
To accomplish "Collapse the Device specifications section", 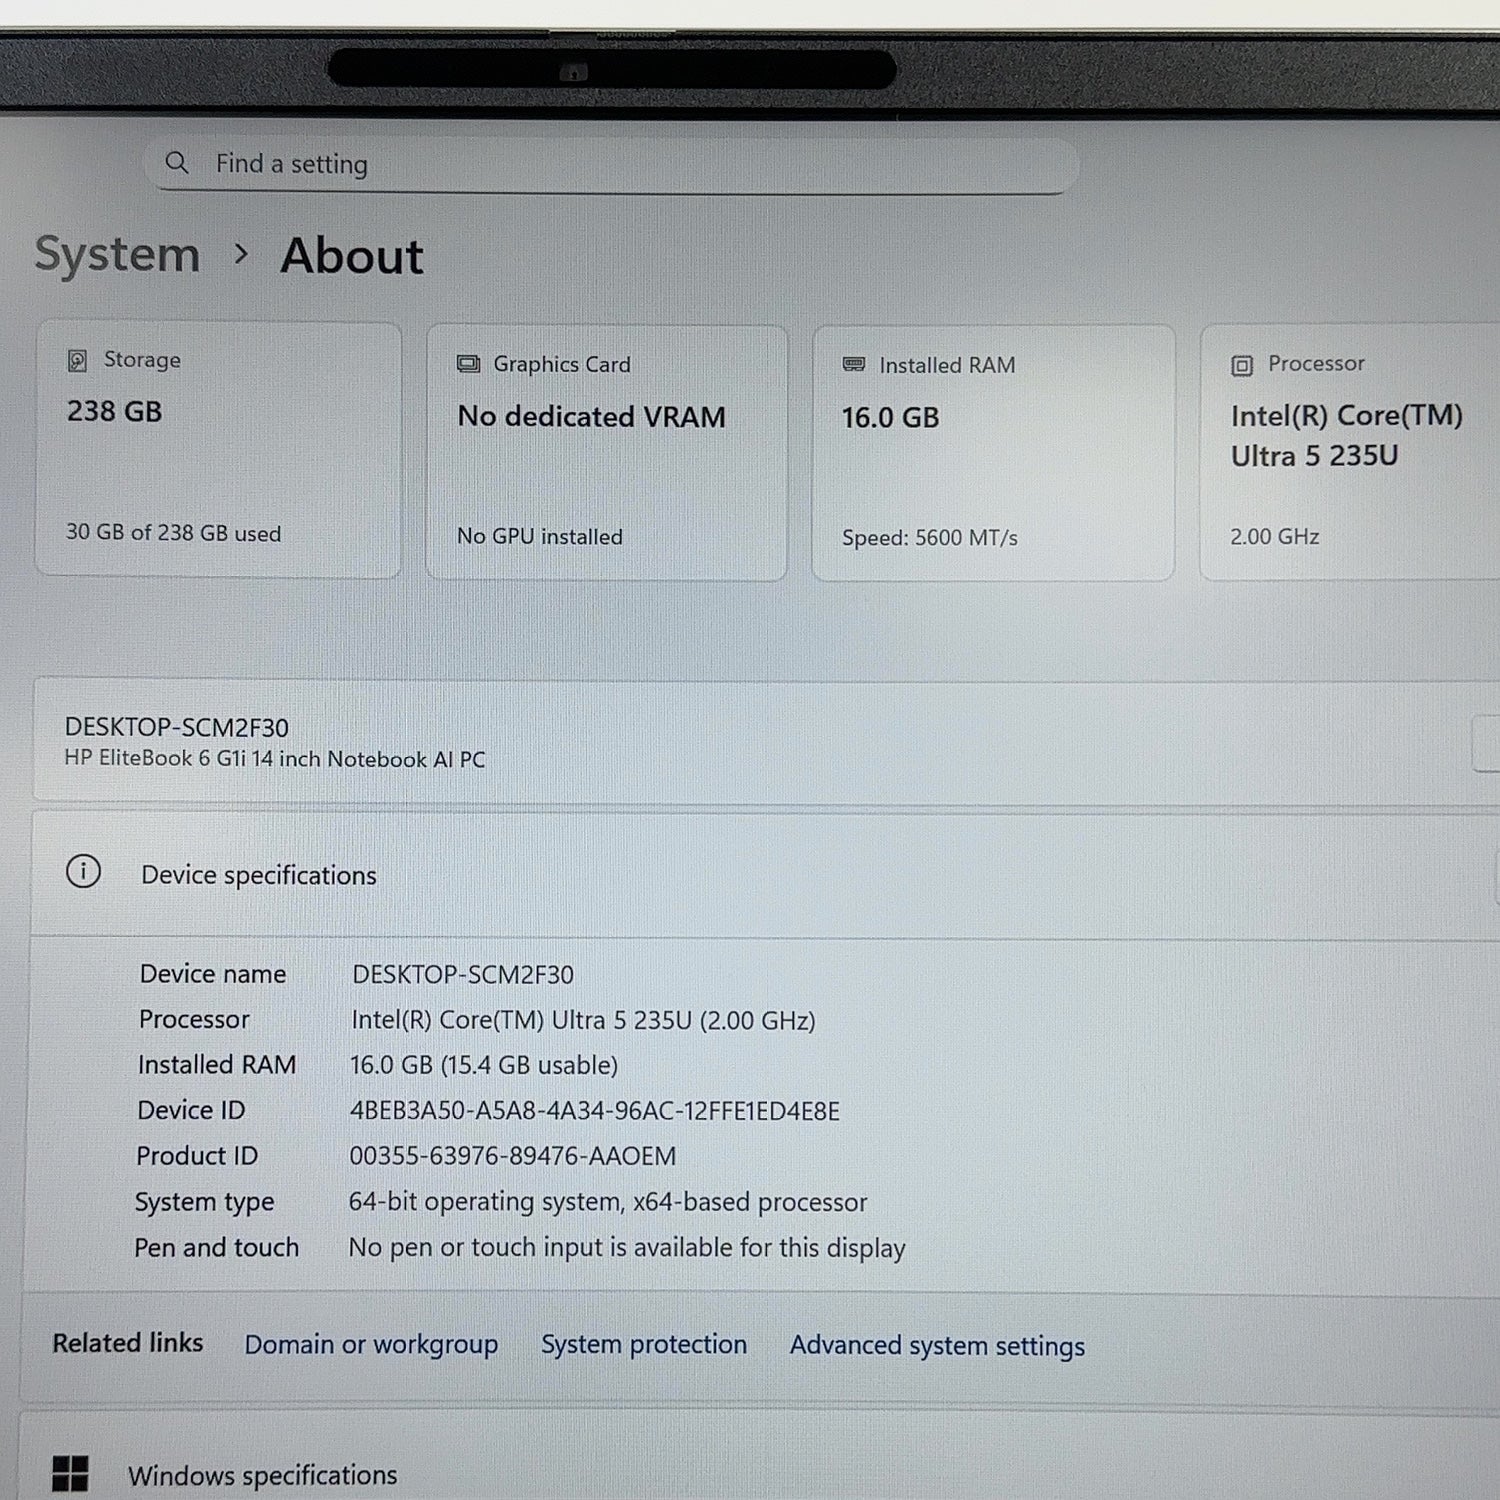I will click(765, 874).
